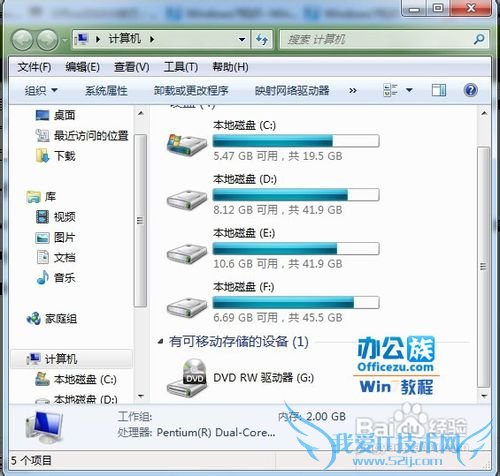Select the Local Disk (D:) drive icon
Image resolution: width=500 pixels, height=476 pixels.
[x=187, y=199]
